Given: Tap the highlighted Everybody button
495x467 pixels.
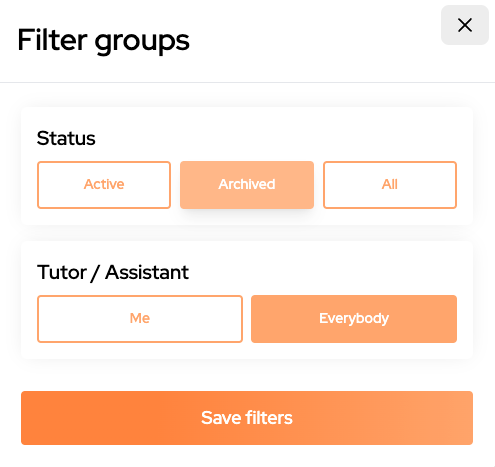Looking at the screenshot, I should click(x=354, y=319).
